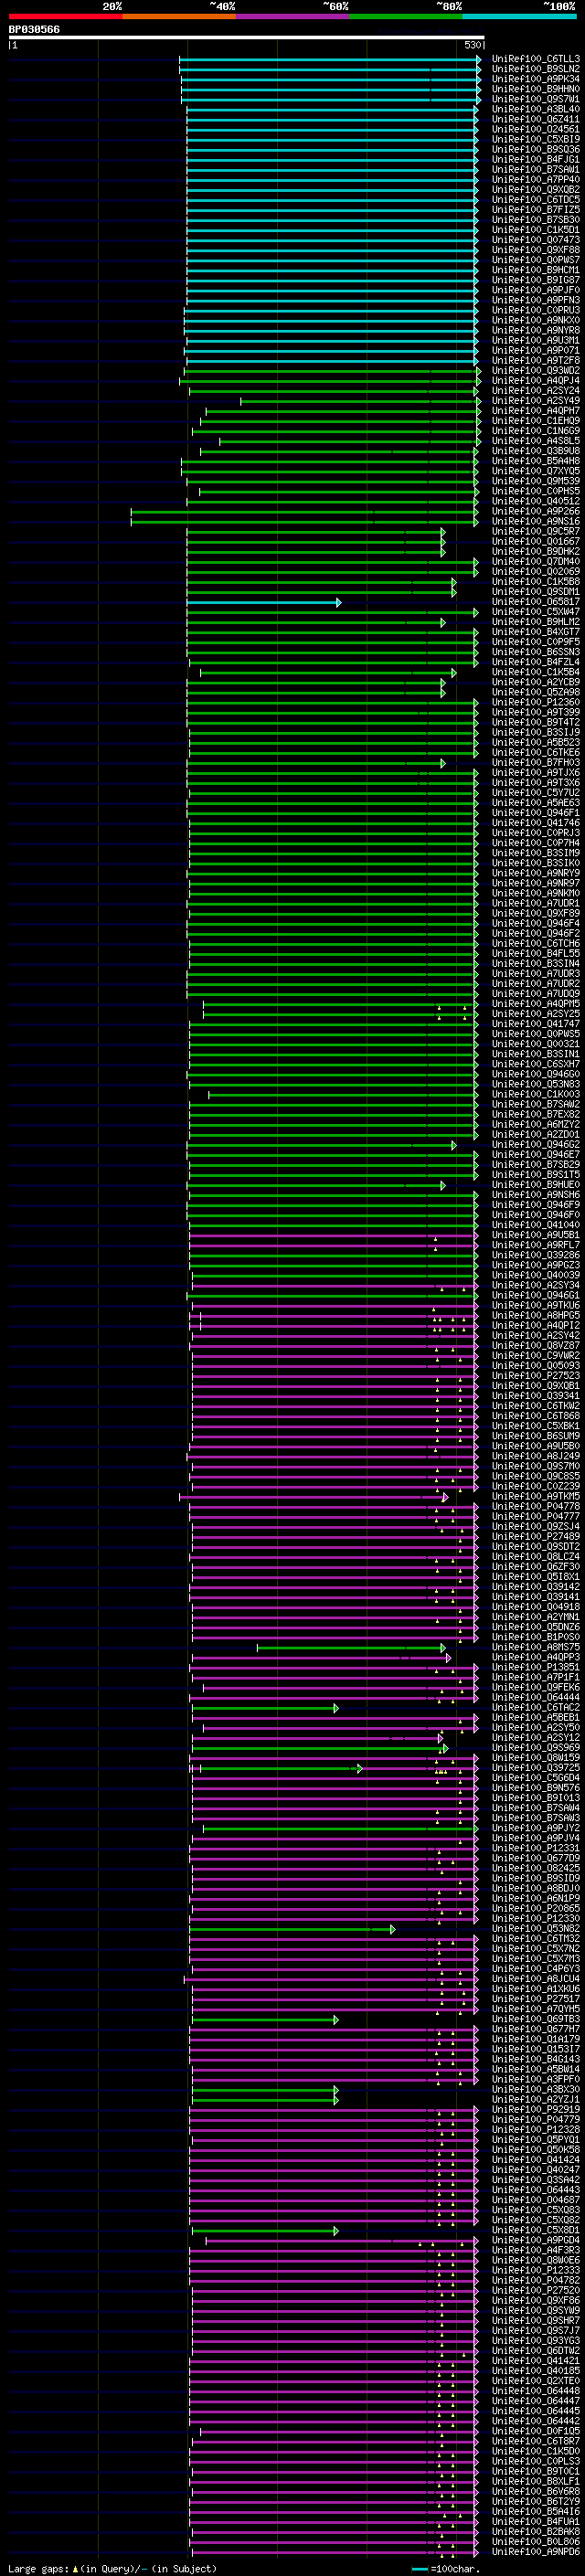Click label UniRef100_A4S8L5
This screenshot has width=585, height=2576.
[x=536, y=441]
